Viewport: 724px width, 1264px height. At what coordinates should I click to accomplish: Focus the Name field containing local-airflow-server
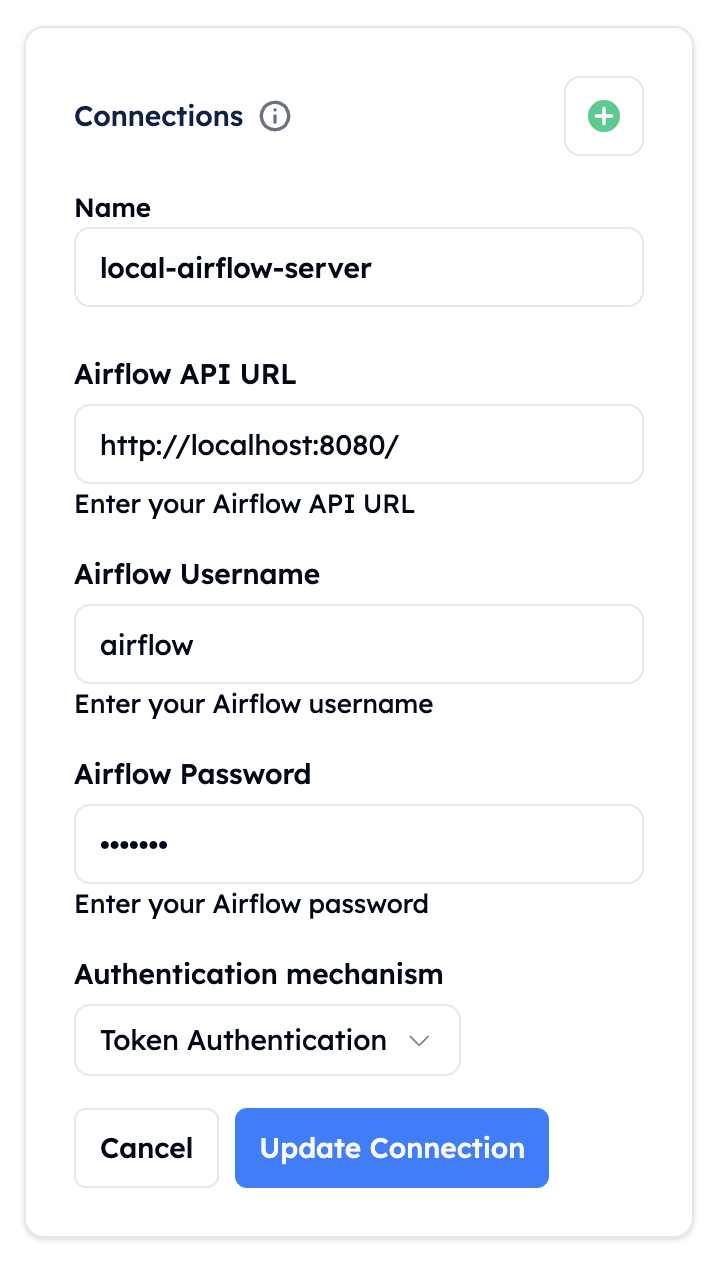[359, 267]
